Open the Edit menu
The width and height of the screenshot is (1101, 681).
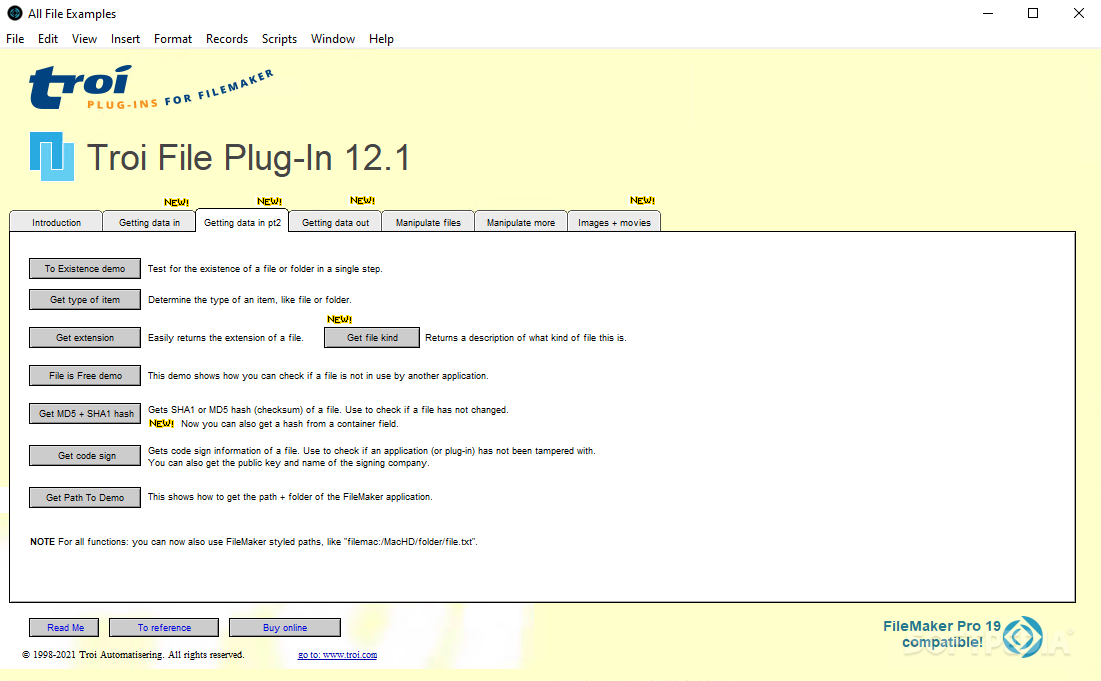click(x=48, y=39)
